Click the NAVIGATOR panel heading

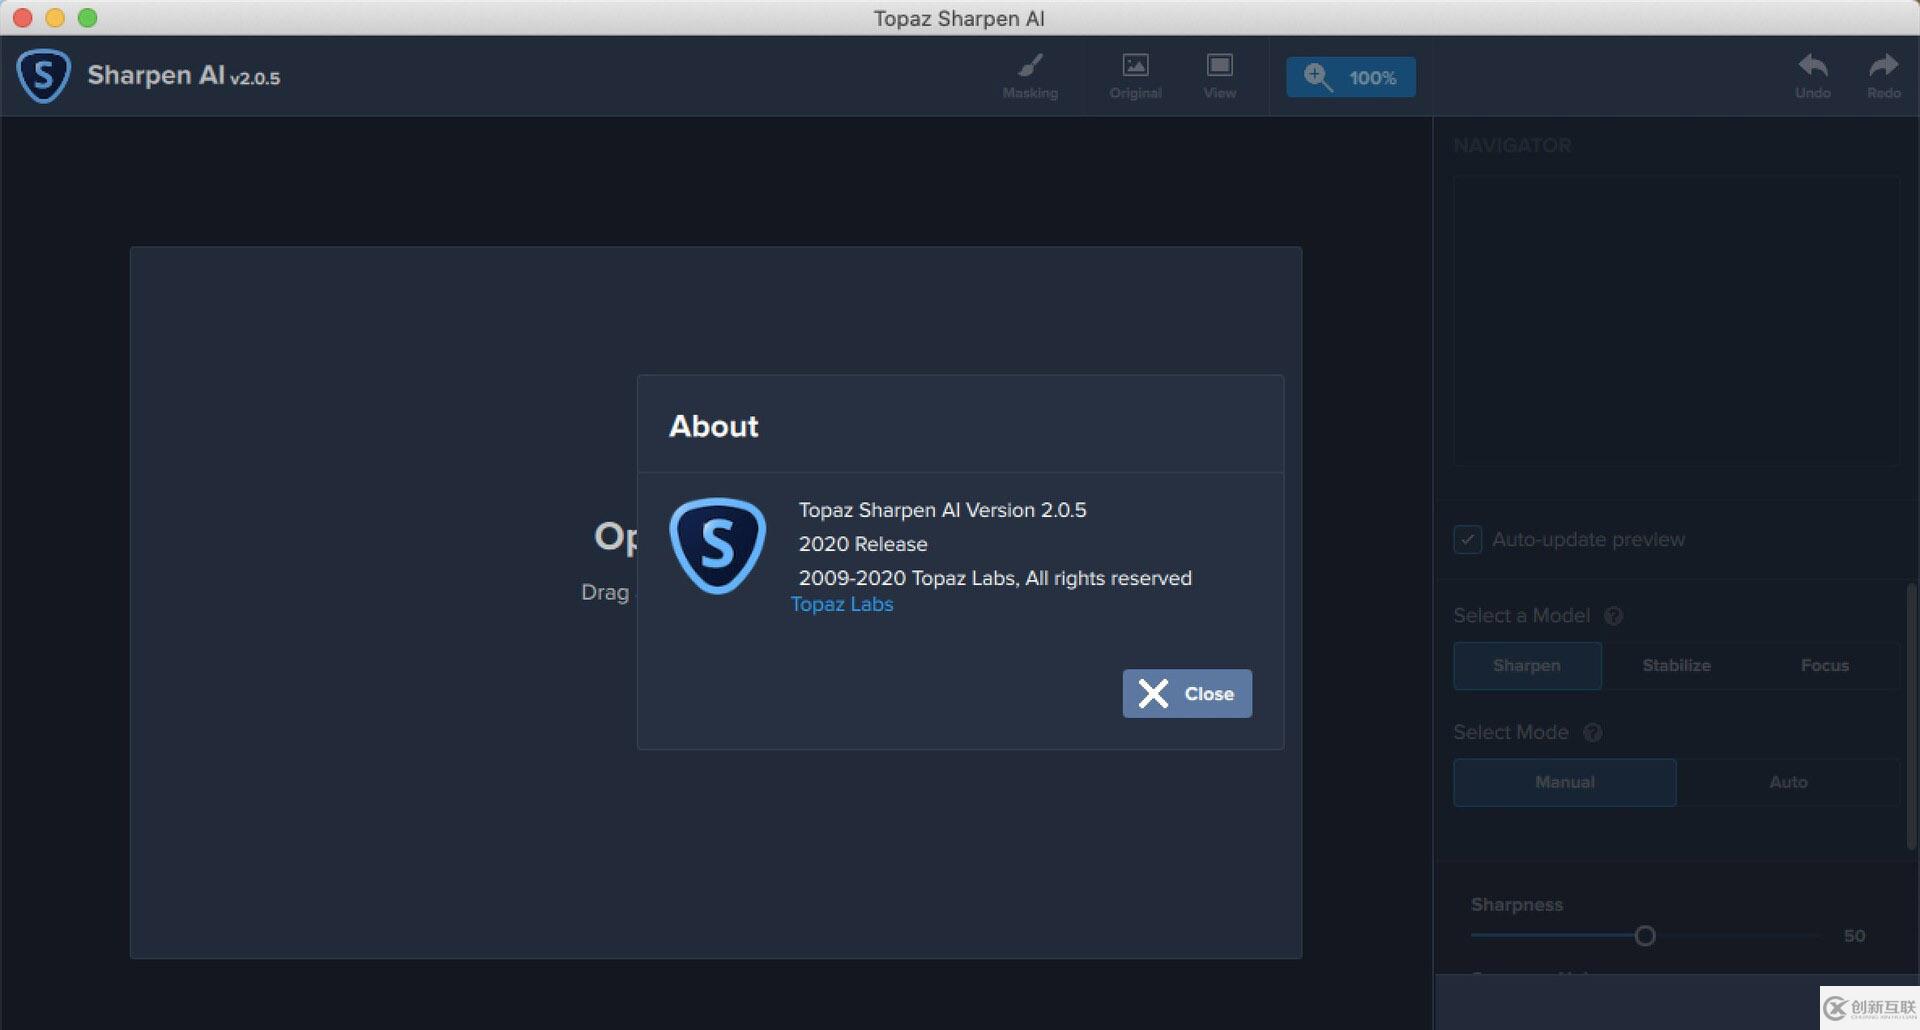click(1512, 146)
